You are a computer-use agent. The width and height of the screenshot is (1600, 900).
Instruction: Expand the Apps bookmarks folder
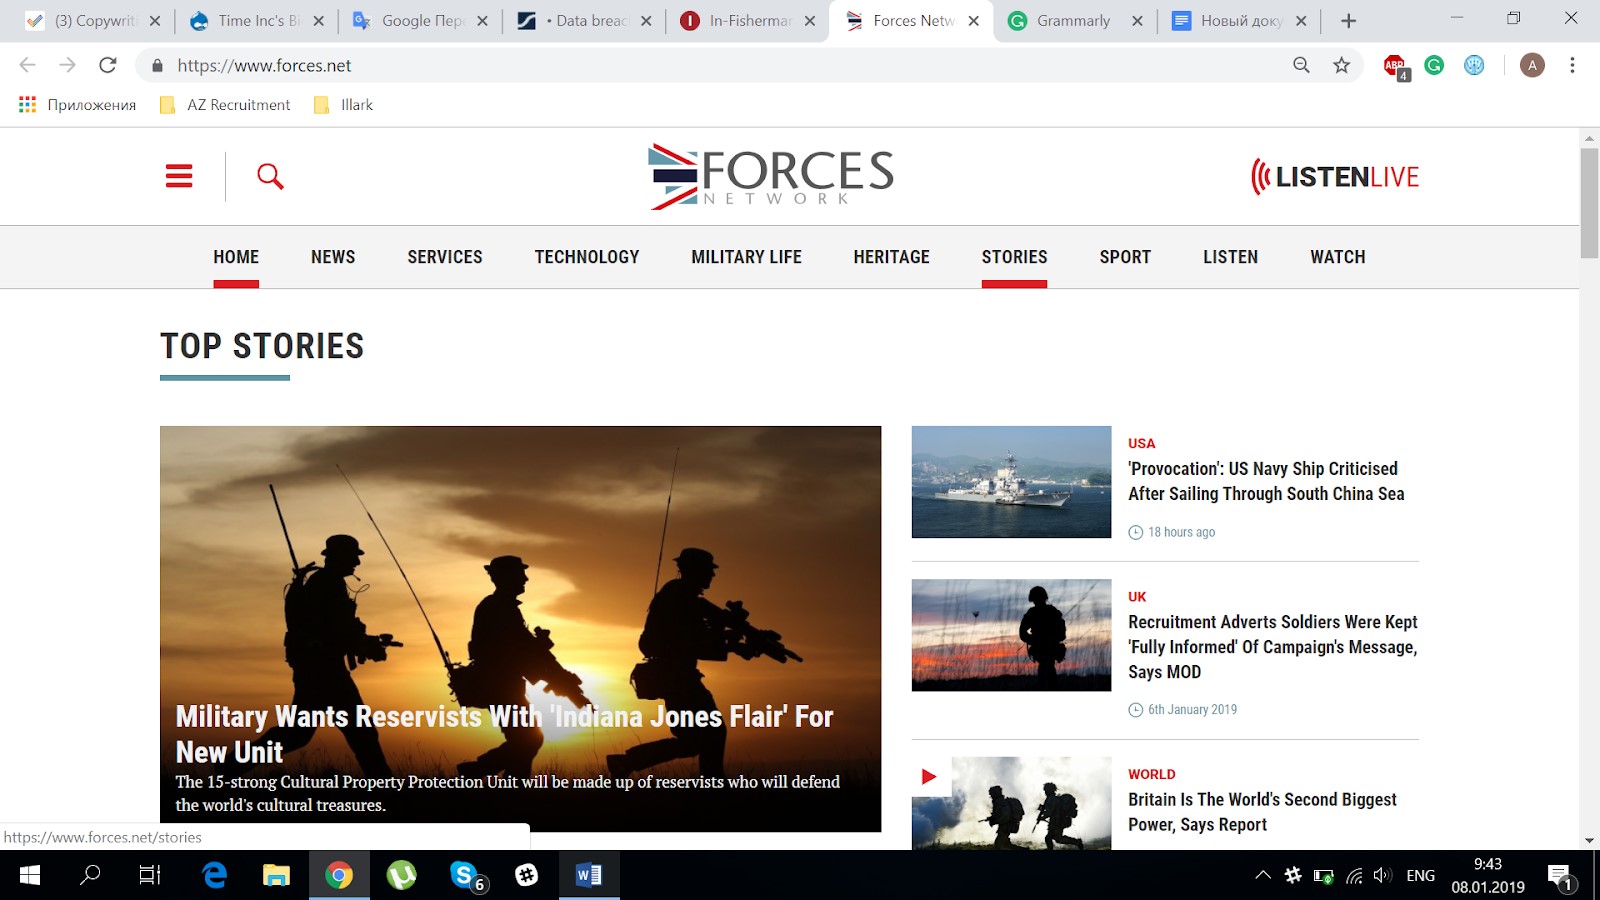75,104
